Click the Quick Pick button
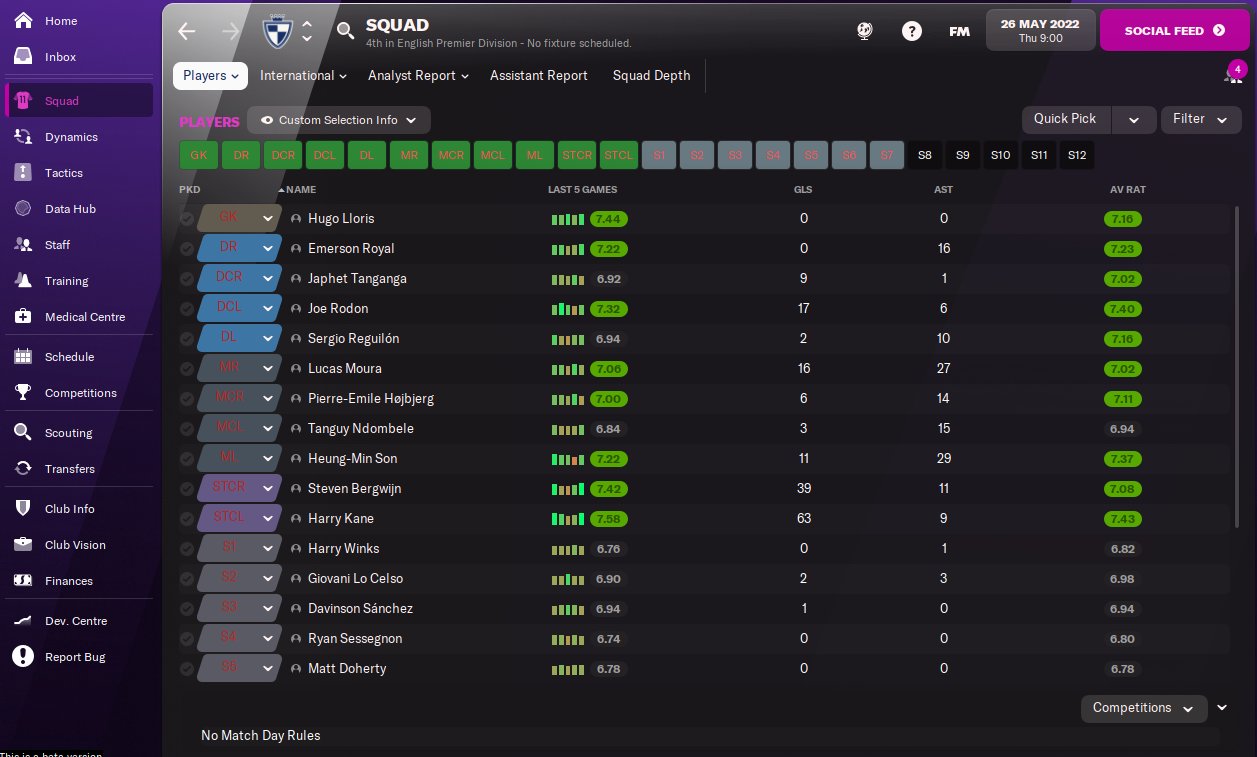The width and height of the screenshot is (1257, 757). (1065, 119)
